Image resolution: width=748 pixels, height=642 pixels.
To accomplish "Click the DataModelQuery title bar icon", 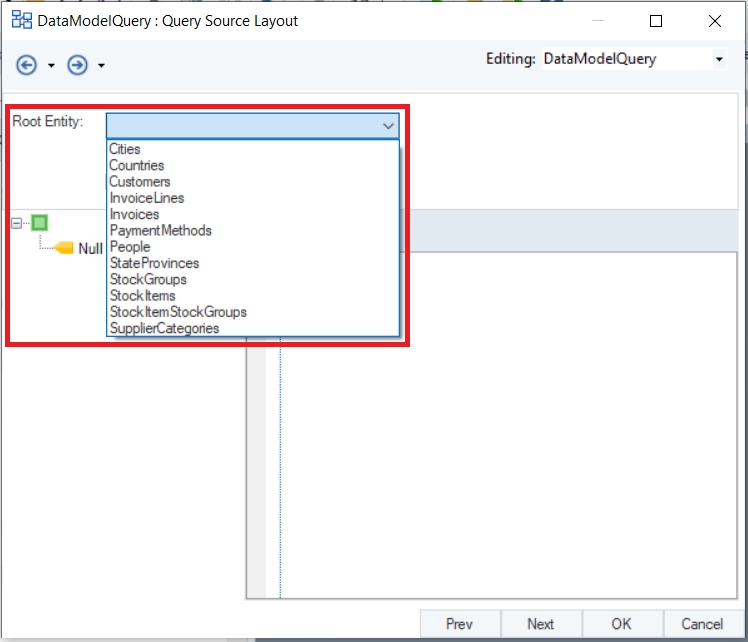I will 21,21.
